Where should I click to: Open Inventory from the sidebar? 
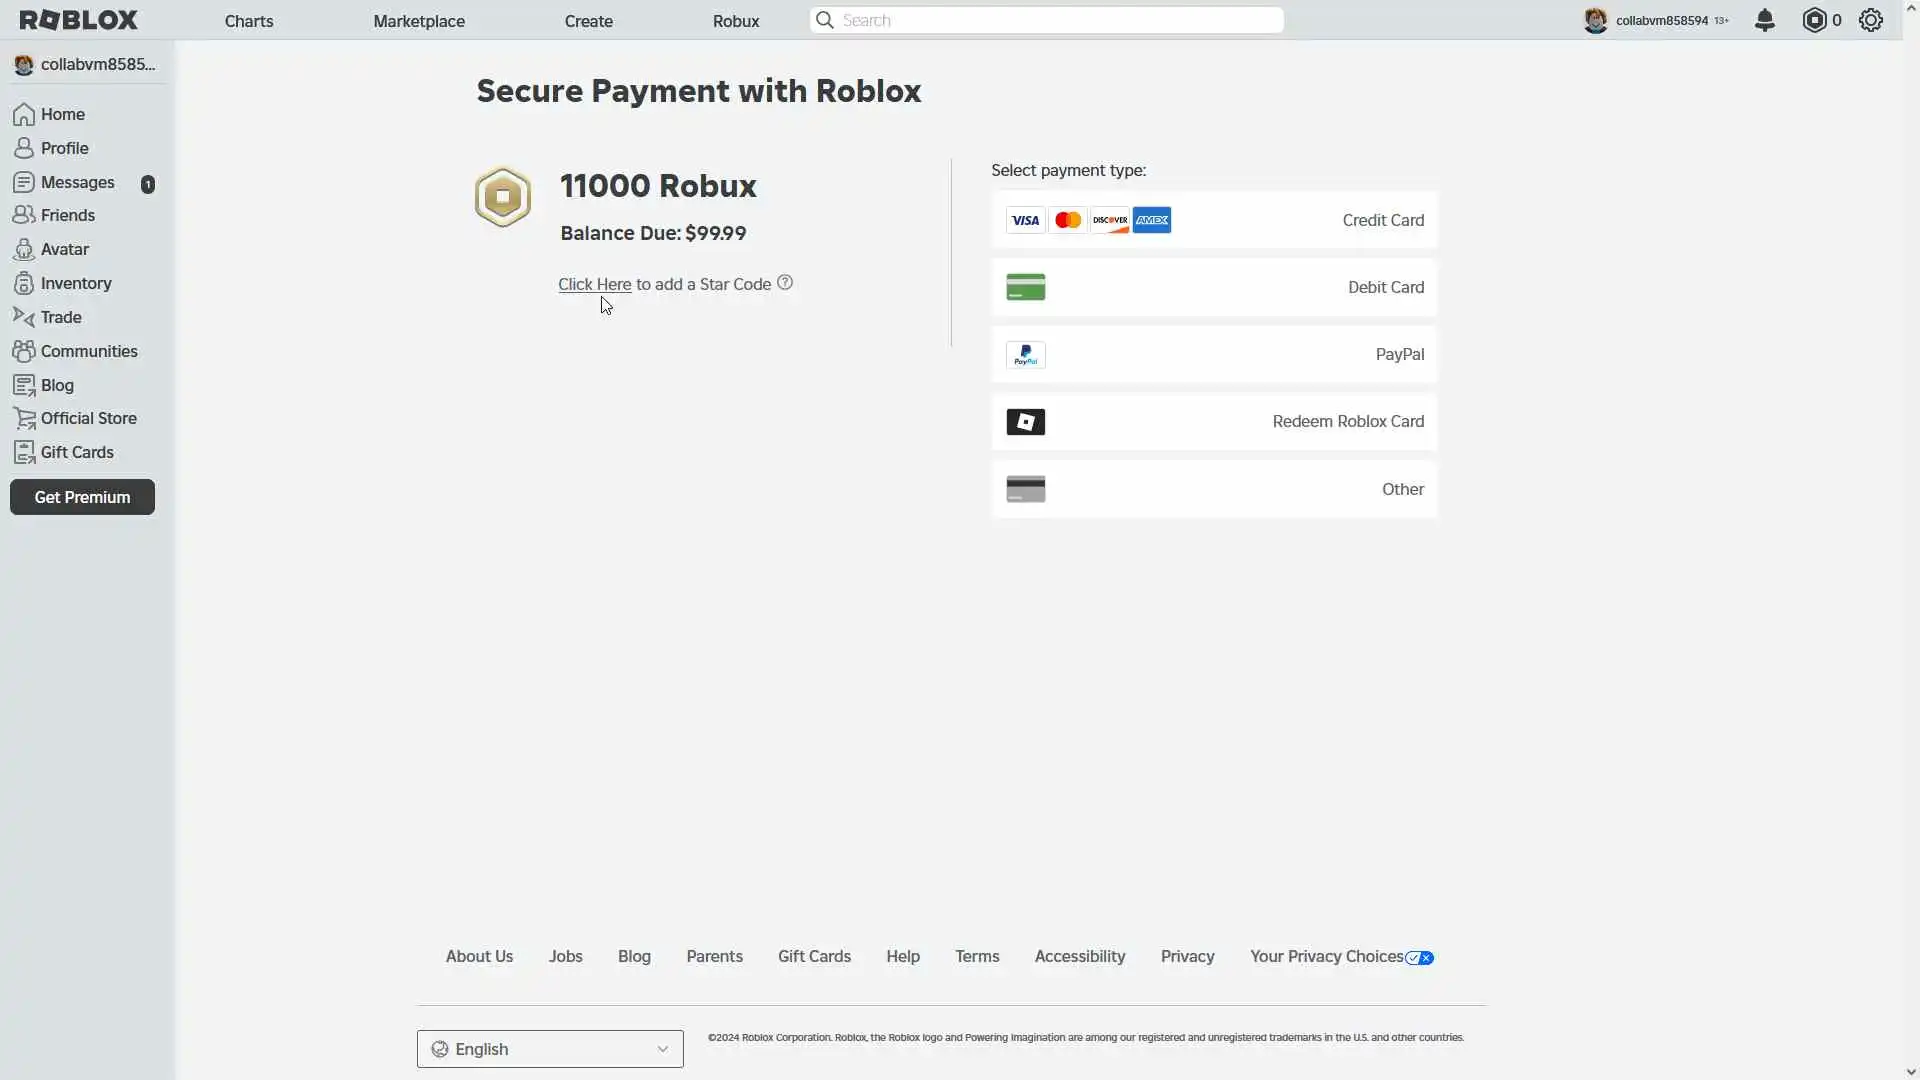tap(75, 283)
